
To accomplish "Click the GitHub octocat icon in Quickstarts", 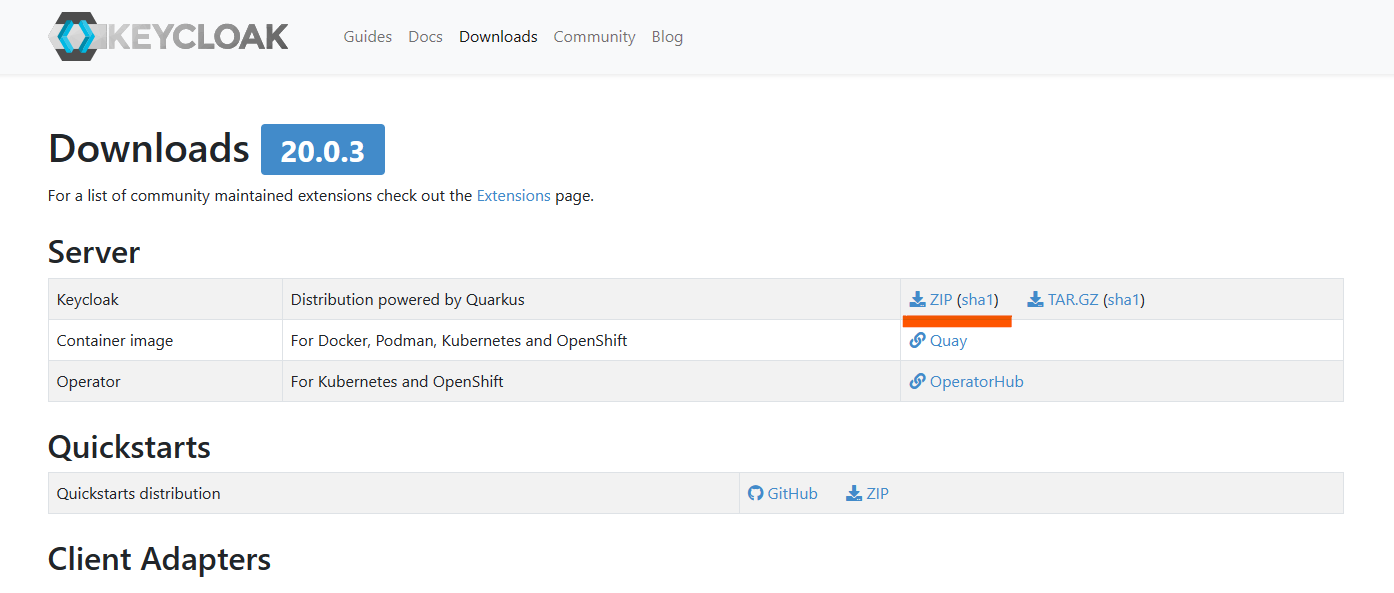I will tap(756, 493).
